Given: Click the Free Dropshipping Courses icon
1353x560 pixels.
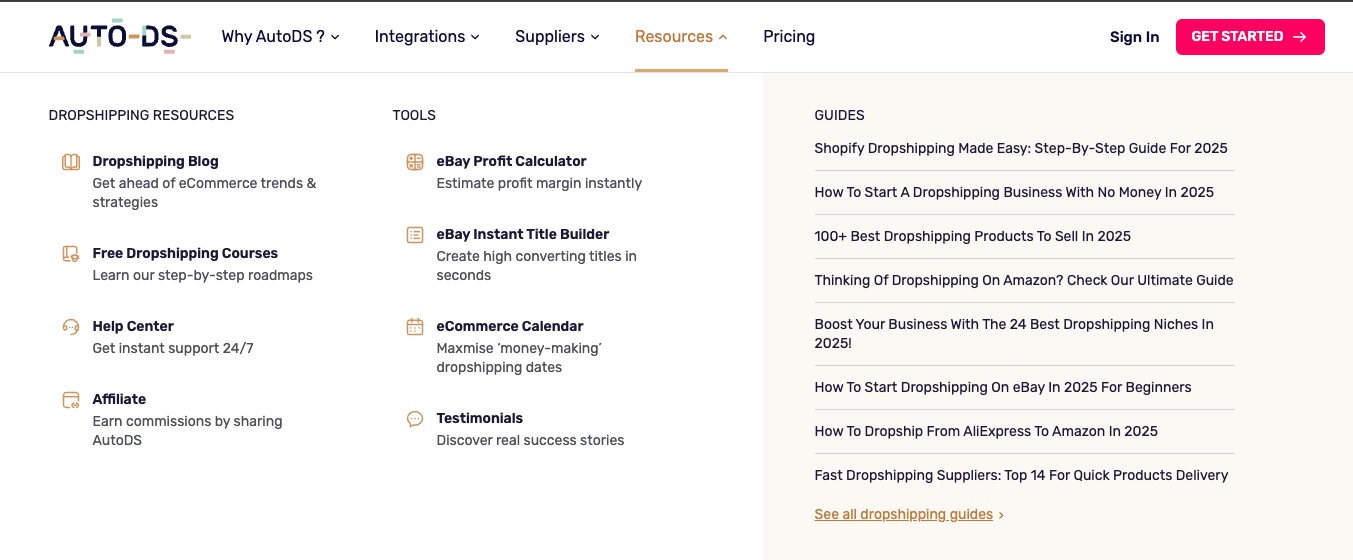Looking at the screenshot, I should (x=71, y=254).
